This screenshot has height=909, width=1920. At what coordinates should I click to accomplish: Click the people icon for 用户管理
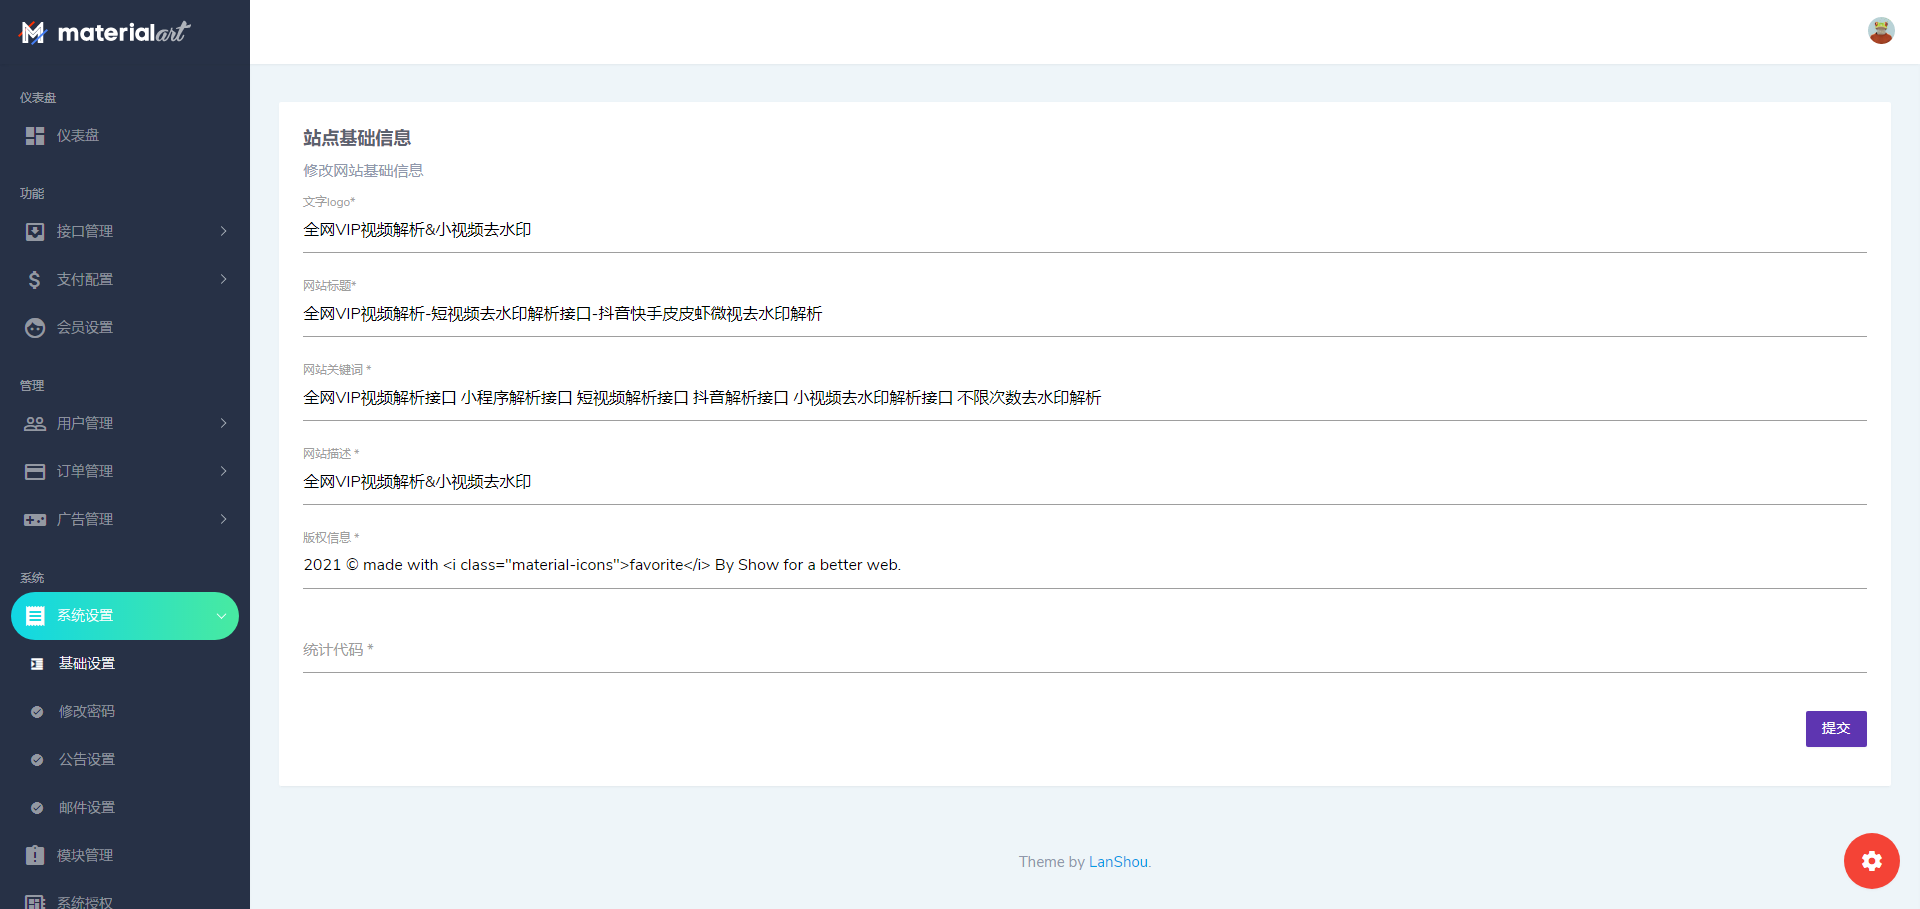click(35, 424)
